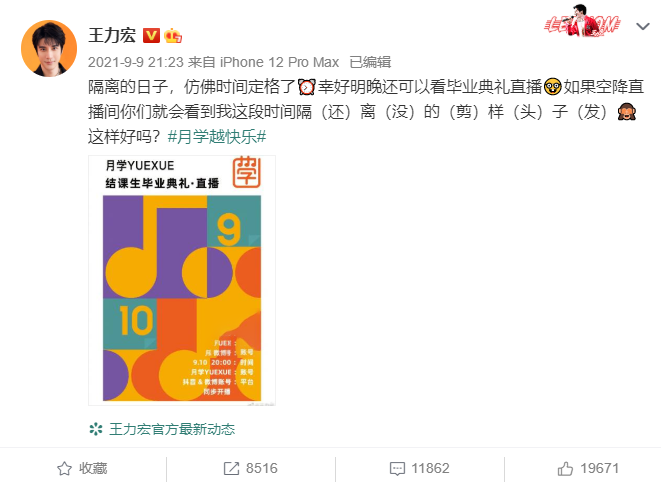Click the star 收藏 favorite icon

tap(64, 468)
